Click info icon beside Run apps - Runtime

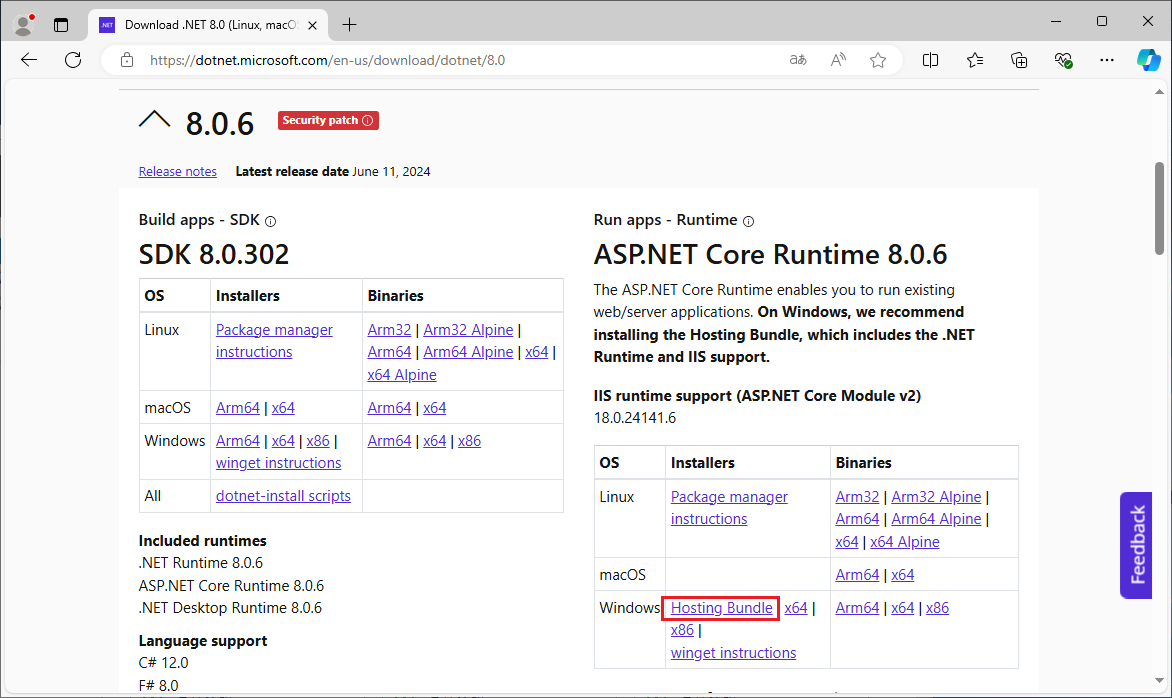(x=748, y=221)
